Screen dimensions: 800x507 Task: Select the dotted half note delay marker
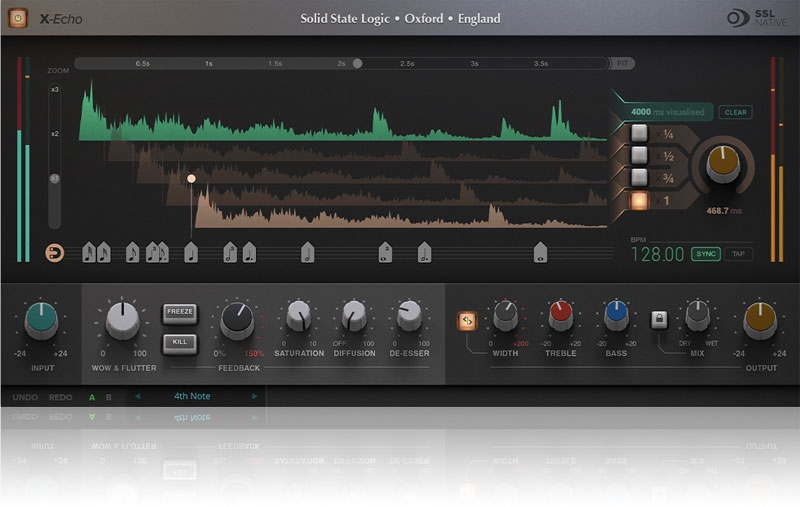coord(424,252)
